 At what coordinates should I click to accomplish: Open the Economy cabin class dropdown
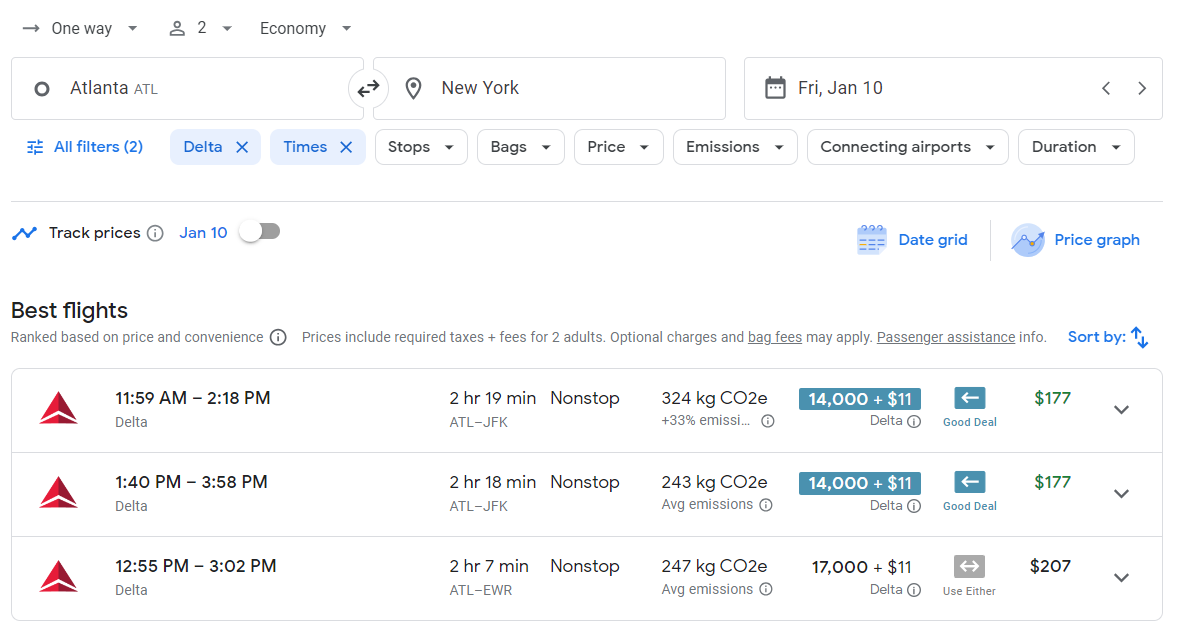tap(305, 27)
